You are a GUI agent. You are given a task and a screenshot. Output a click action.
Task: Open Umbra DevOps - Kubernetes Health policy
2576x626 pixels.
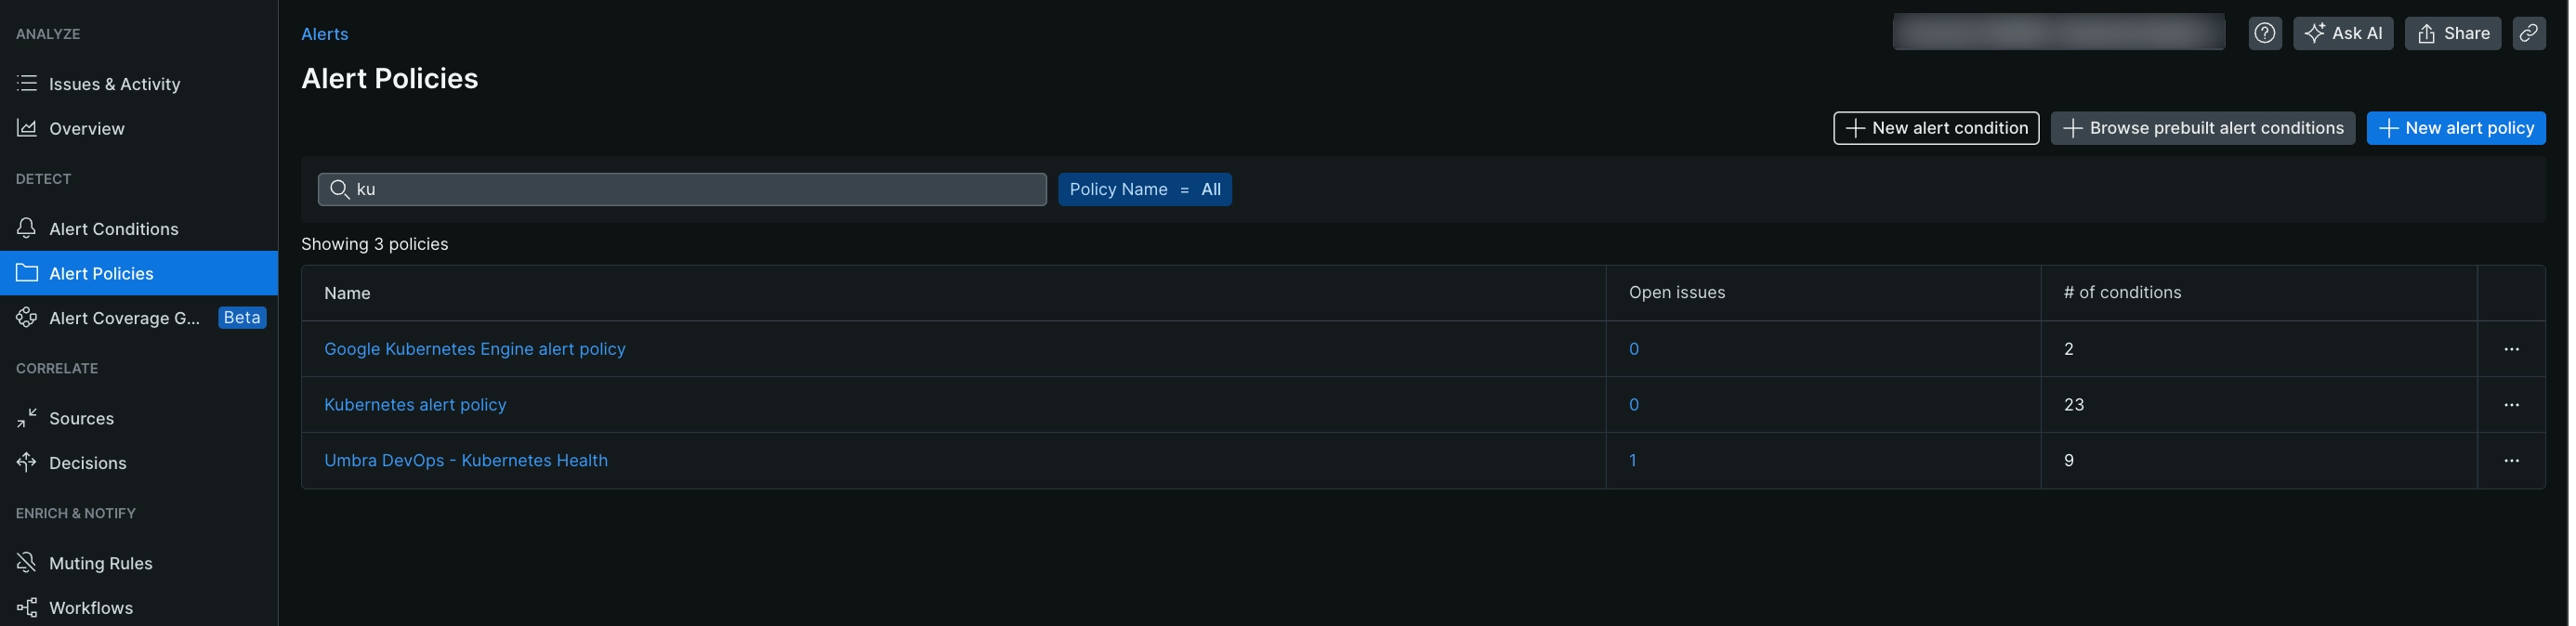[x=465, y=461]
